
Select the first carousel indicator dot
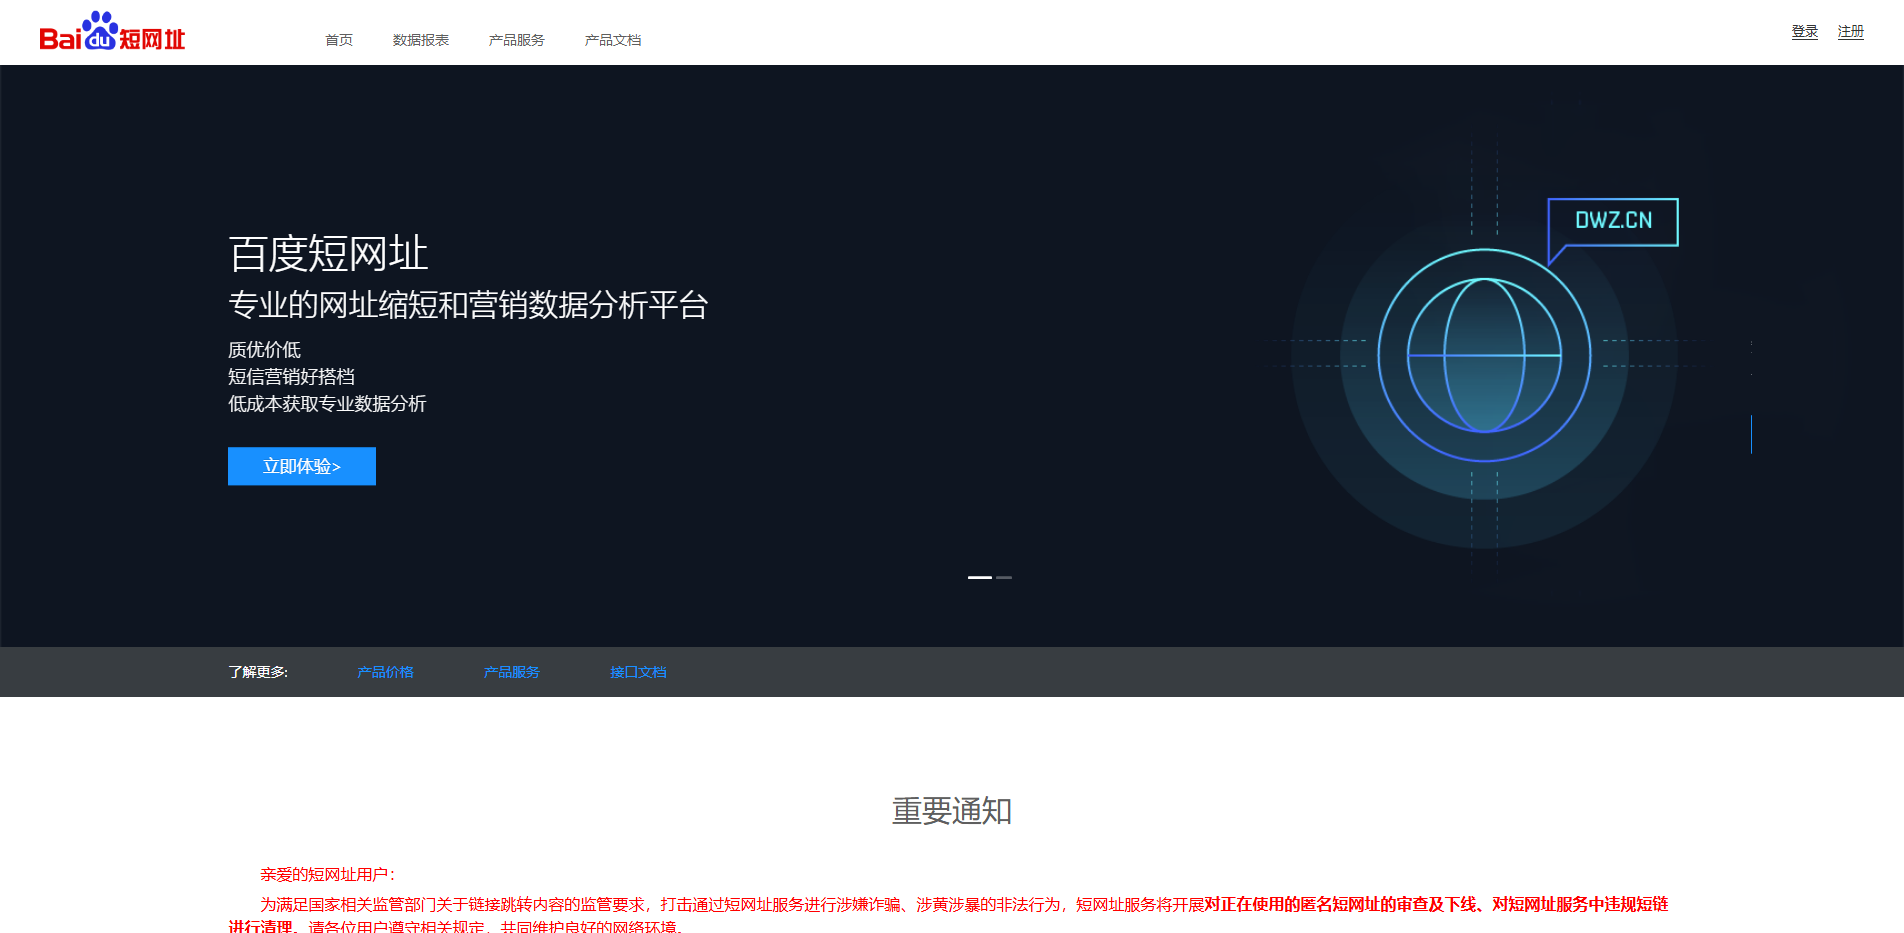980,578
